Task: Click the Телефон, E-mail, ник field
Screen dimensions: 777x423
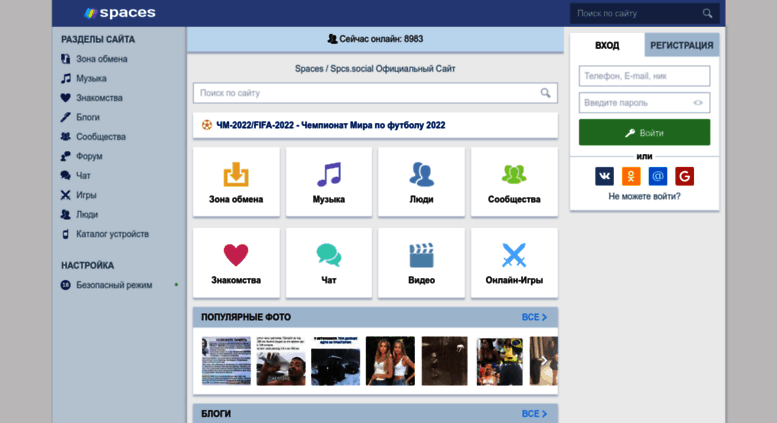Action: pyautogui.click(x=644, y=76)
